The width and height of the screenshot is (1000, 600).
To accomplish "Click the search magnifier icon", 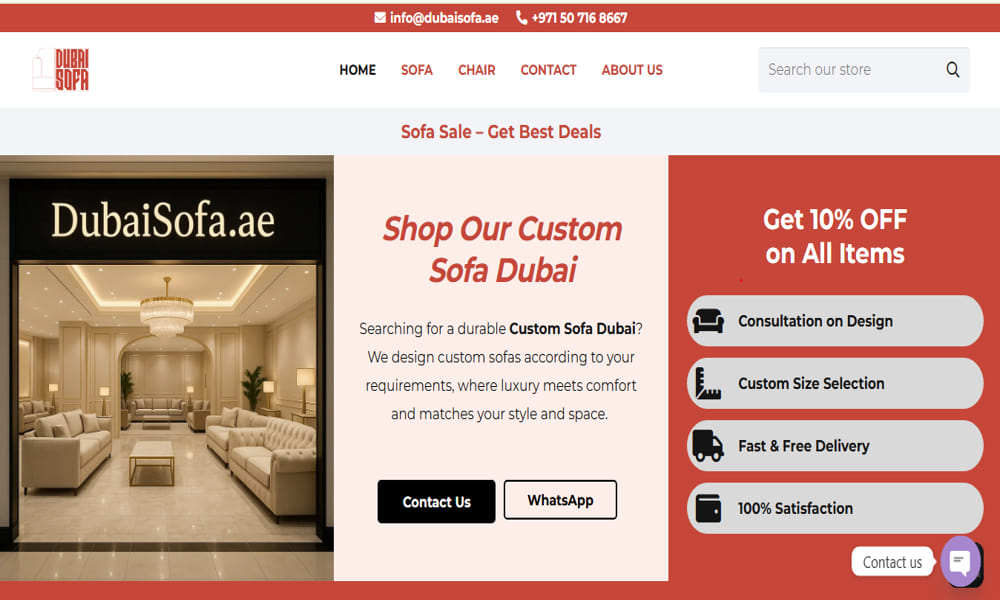I will 952,70.
